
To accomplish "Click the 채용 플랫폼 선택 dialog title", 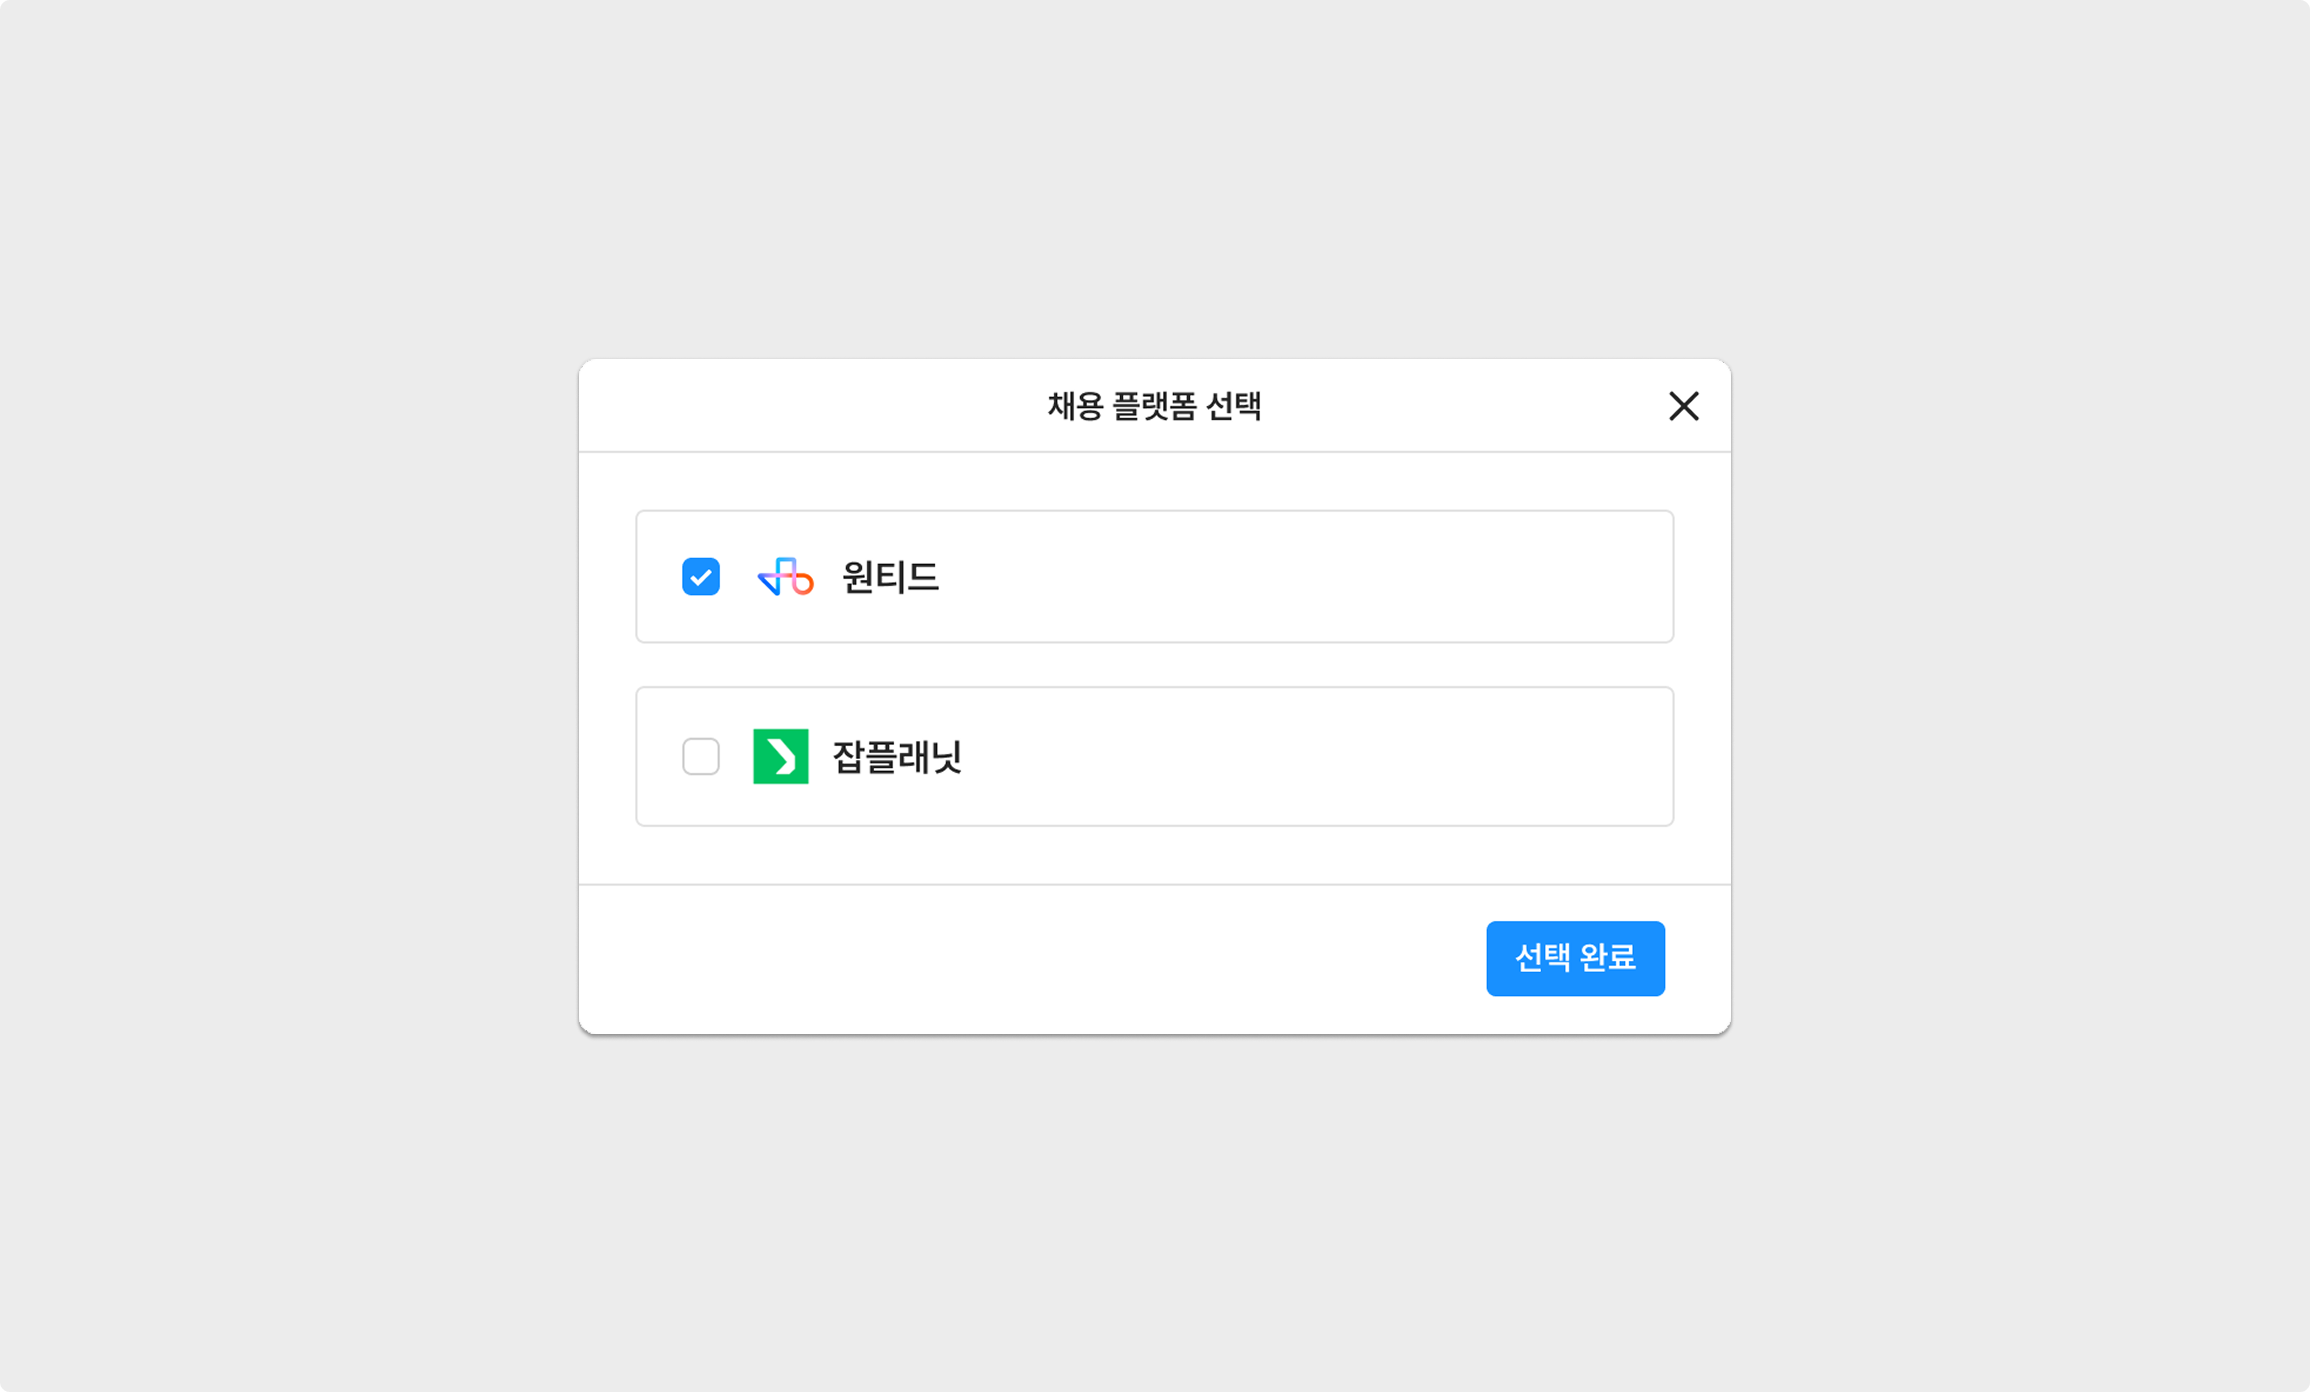I will coord(1154,406).
